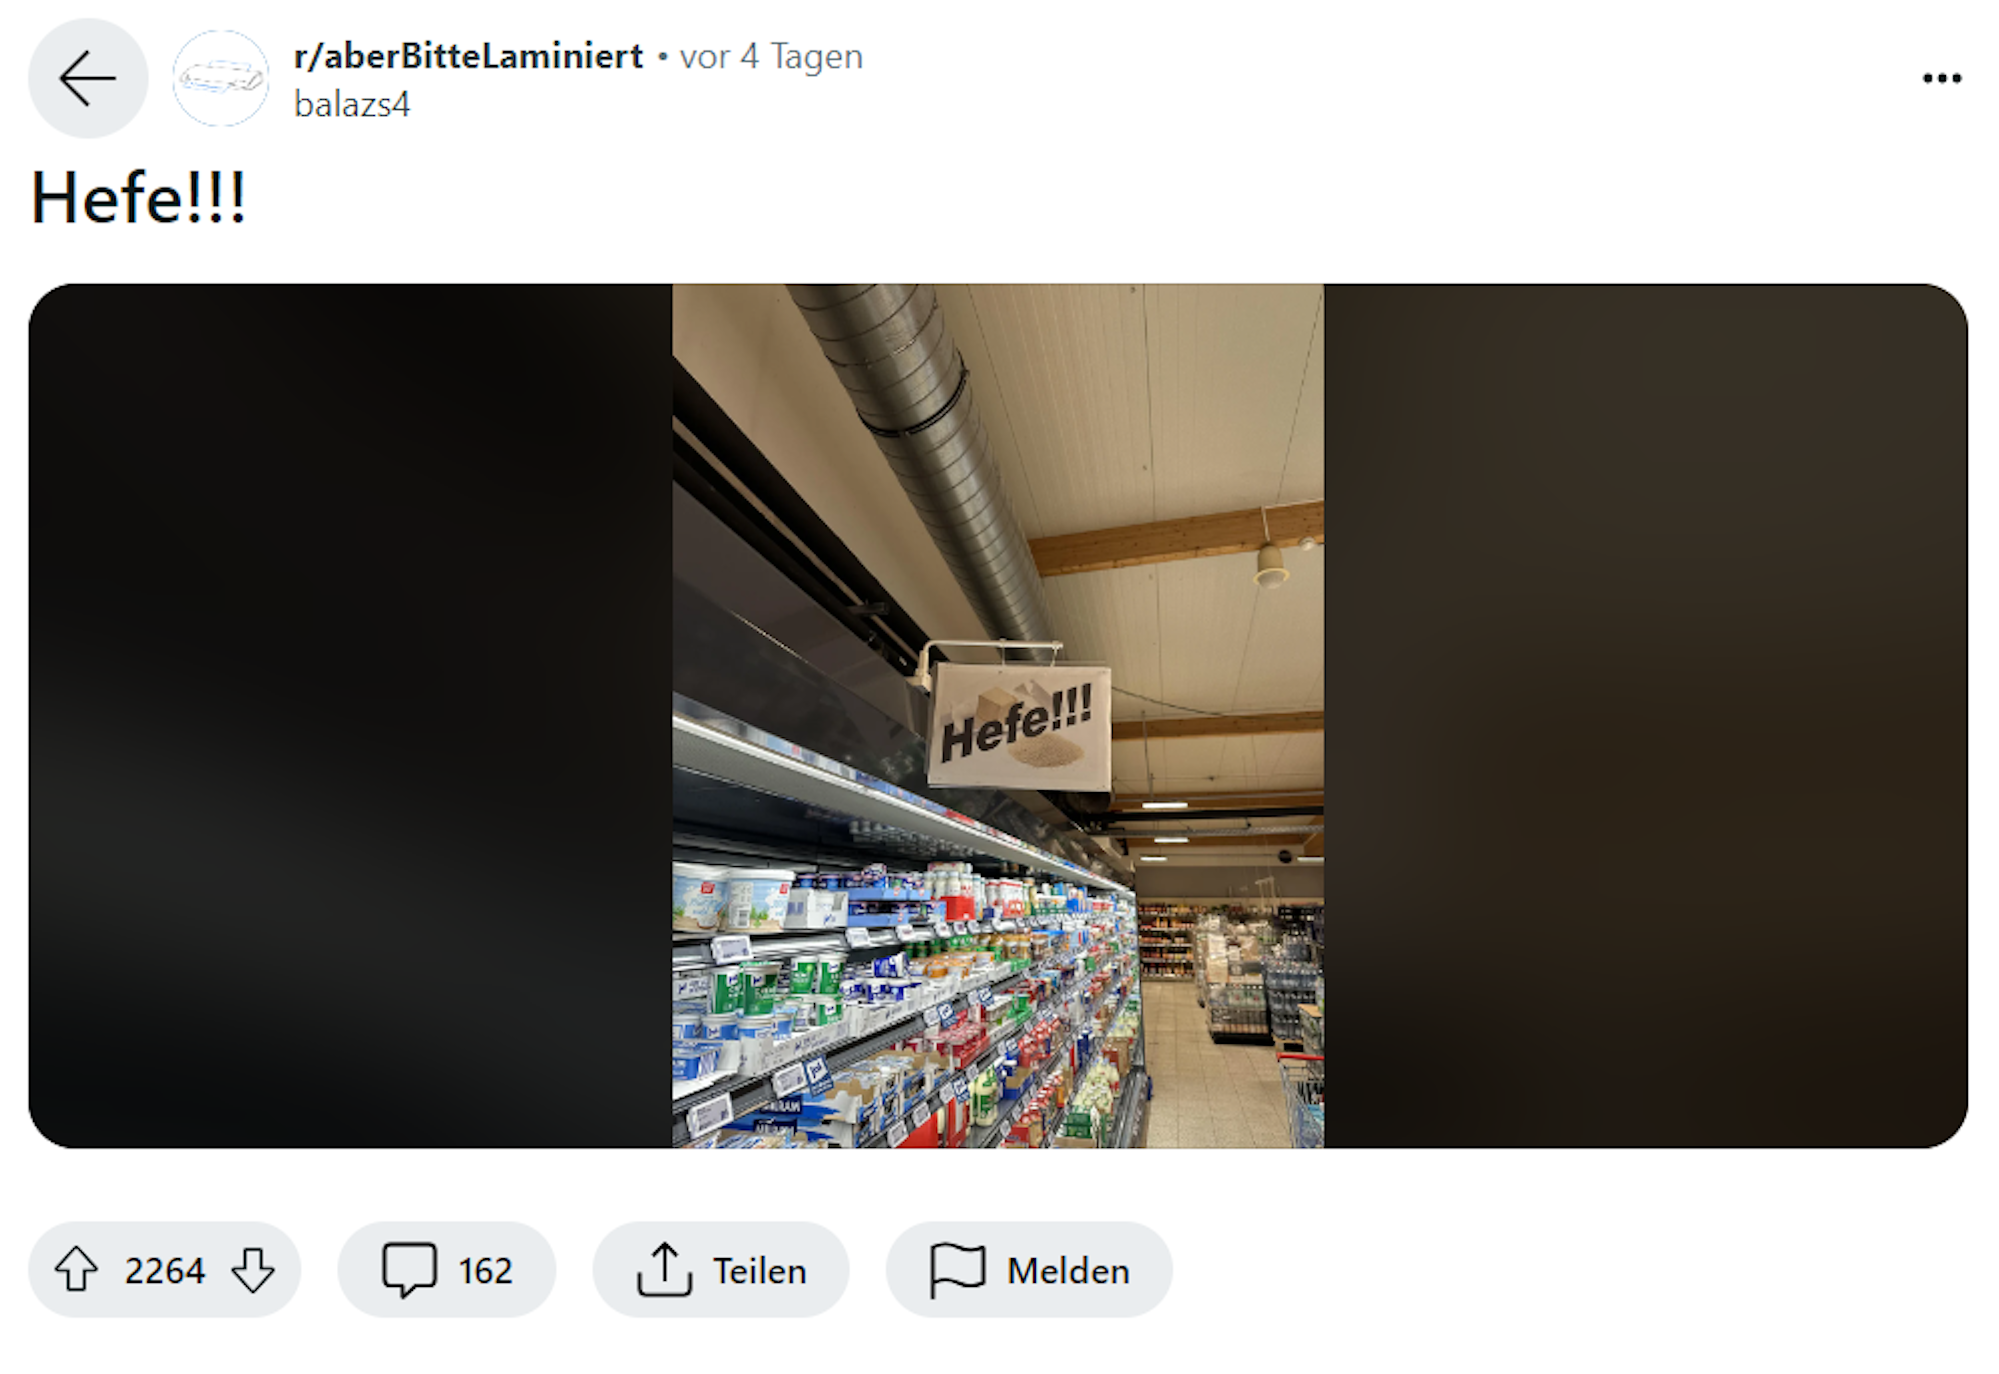Viewport: 1999px width, 1374px height.
Task: Click the dark left area of the image
Action: click(350, 716)
